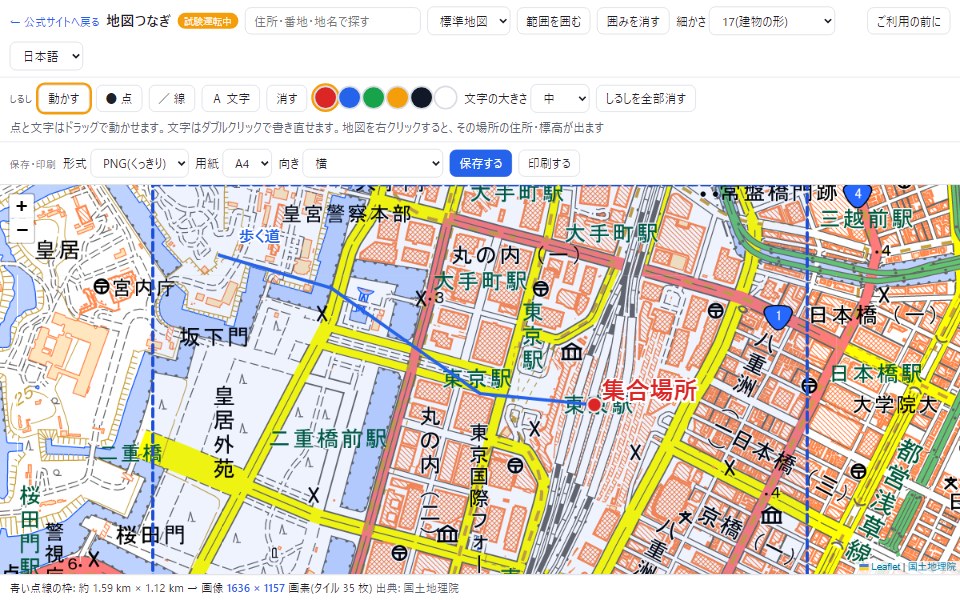Click the 二重橋前駅 station label
Image resolution: width=960 pixels, height=600 pixels.
[x=329, y=438]
